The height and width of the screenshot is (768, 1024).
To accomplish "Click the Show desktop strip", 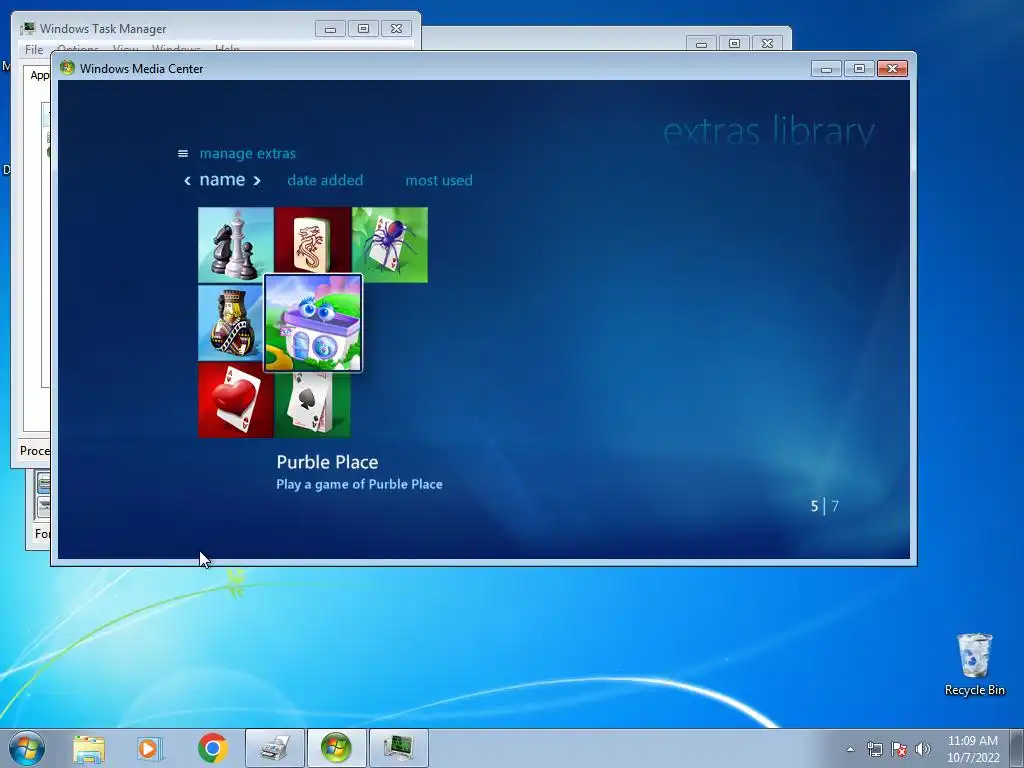I will pyautogui.click(x=1017, y=749).
